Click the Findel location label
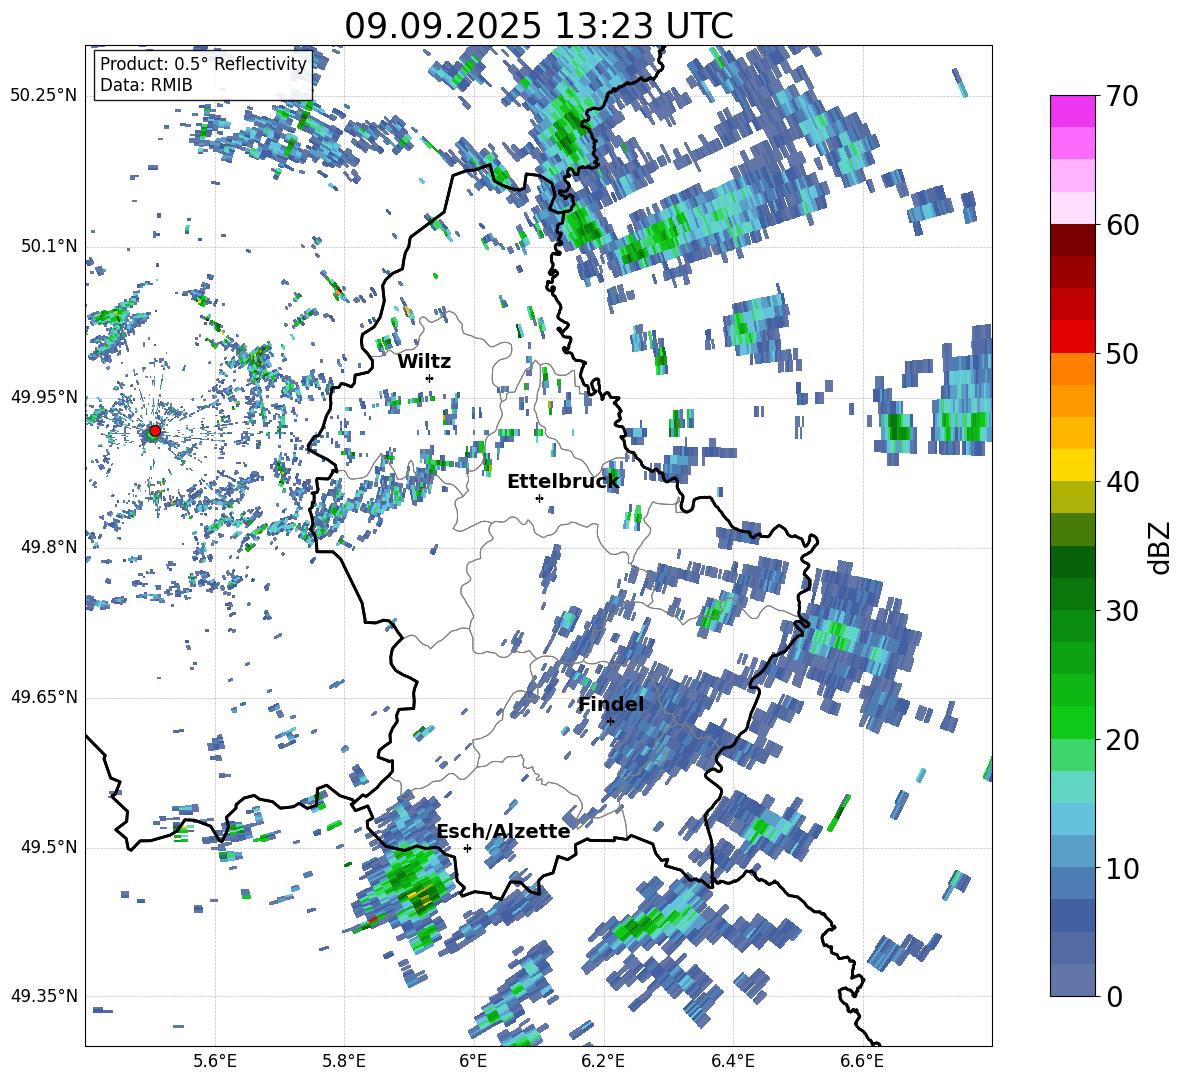Image resolution: width=1184 pixels, height=1081 pixels. tap(611, 704)
